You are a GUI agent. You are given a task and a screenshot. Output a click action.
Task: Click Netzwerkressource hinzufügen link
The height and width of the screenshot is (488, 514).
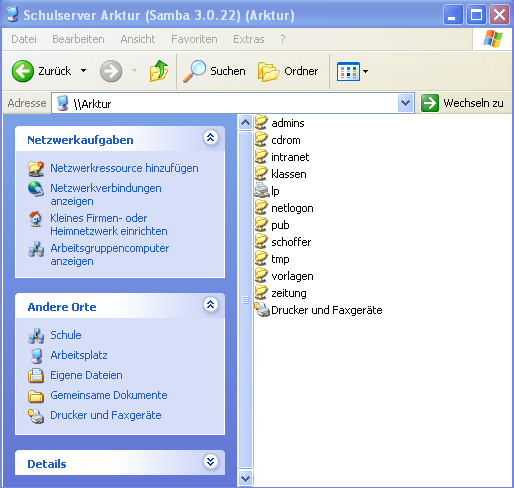(x=124, y=168)
